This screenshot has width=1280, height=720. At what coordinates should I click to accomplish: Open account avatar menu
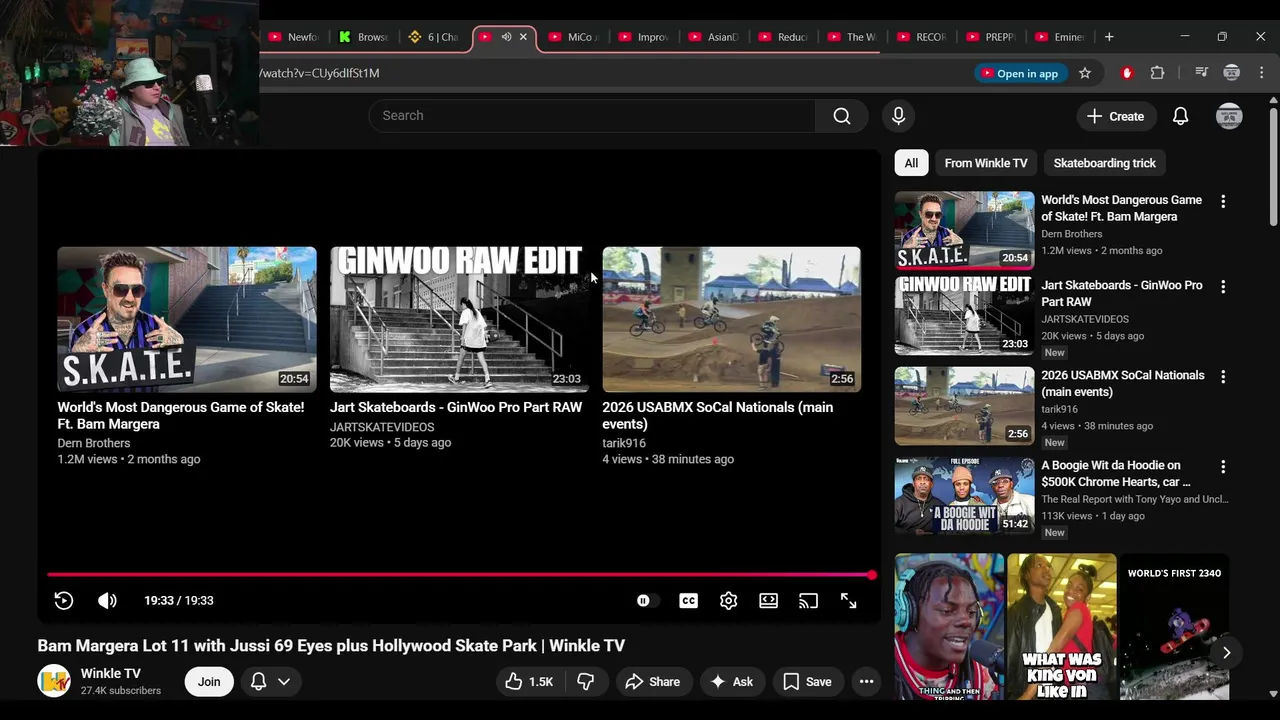(1229, 116)
